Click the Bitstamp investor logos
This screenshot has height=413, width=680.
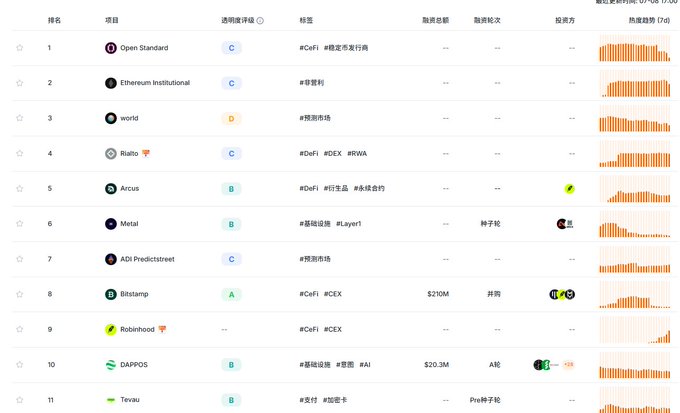tap(562, 295)
